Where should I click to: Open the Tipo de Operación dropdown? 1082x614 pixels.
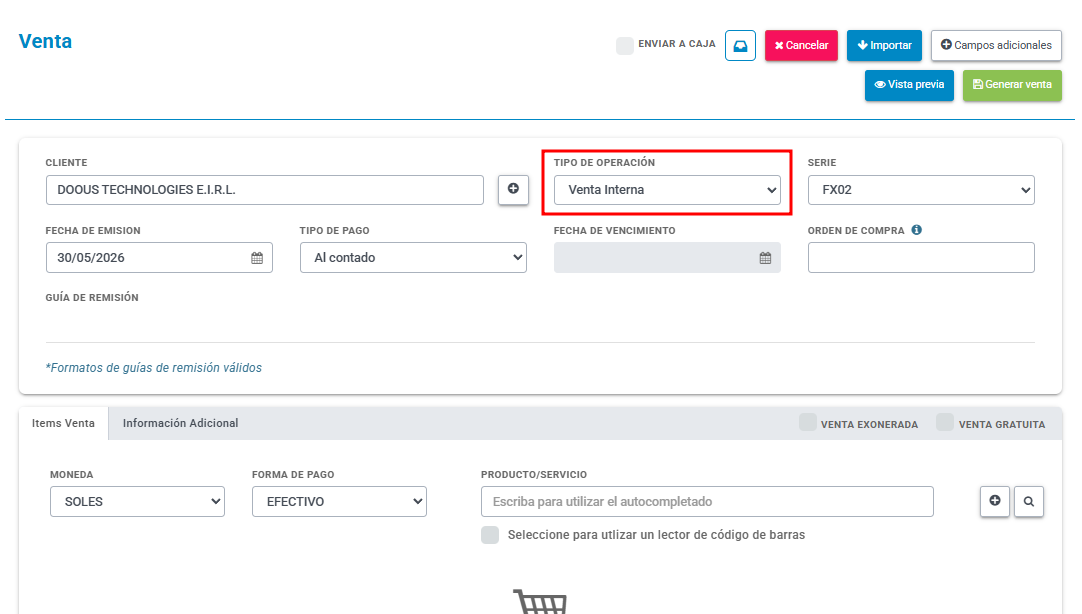[x=667, y=190]
